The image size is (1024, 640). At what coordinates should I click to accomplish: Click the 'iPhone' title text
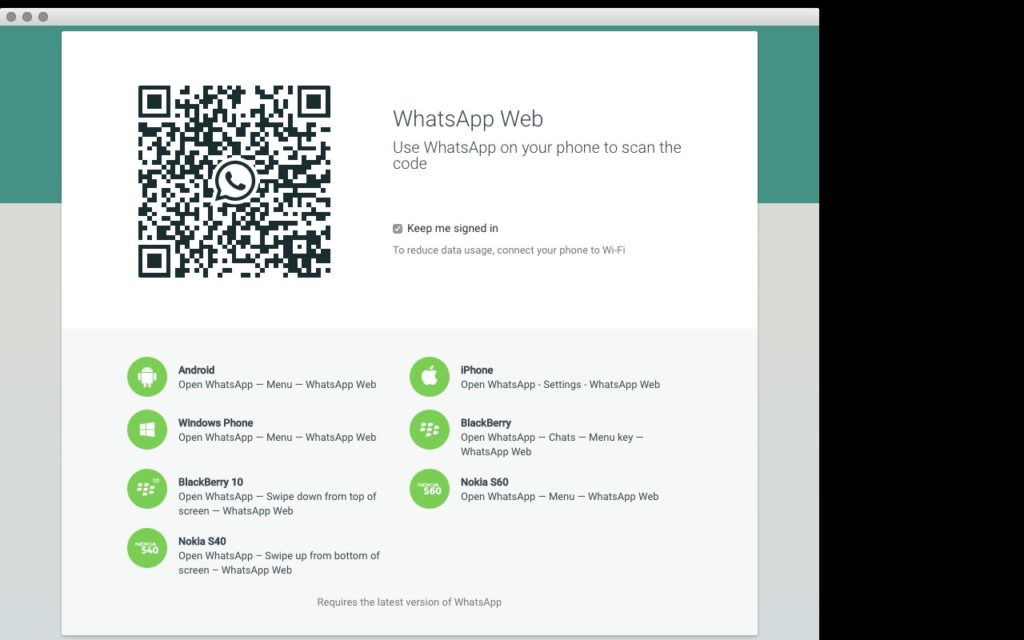pyautogui.click(x=477, y=370)
